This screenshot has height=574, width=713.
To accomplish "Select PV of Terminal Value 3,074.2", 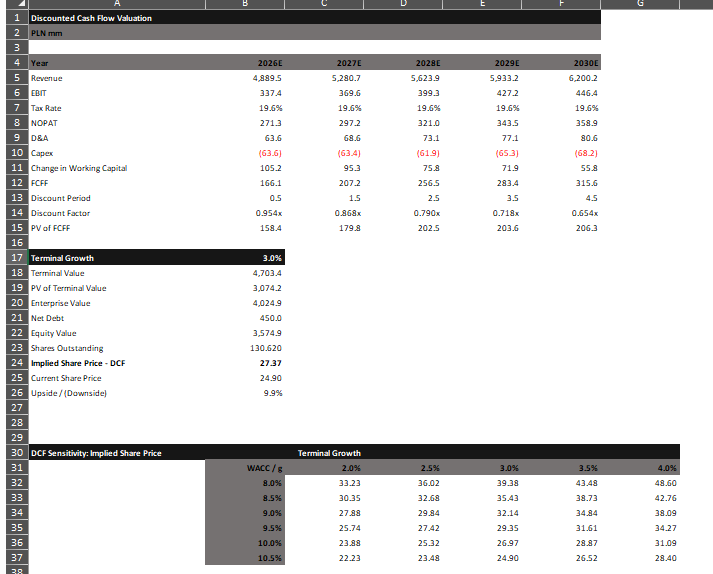I will (267, 288).
